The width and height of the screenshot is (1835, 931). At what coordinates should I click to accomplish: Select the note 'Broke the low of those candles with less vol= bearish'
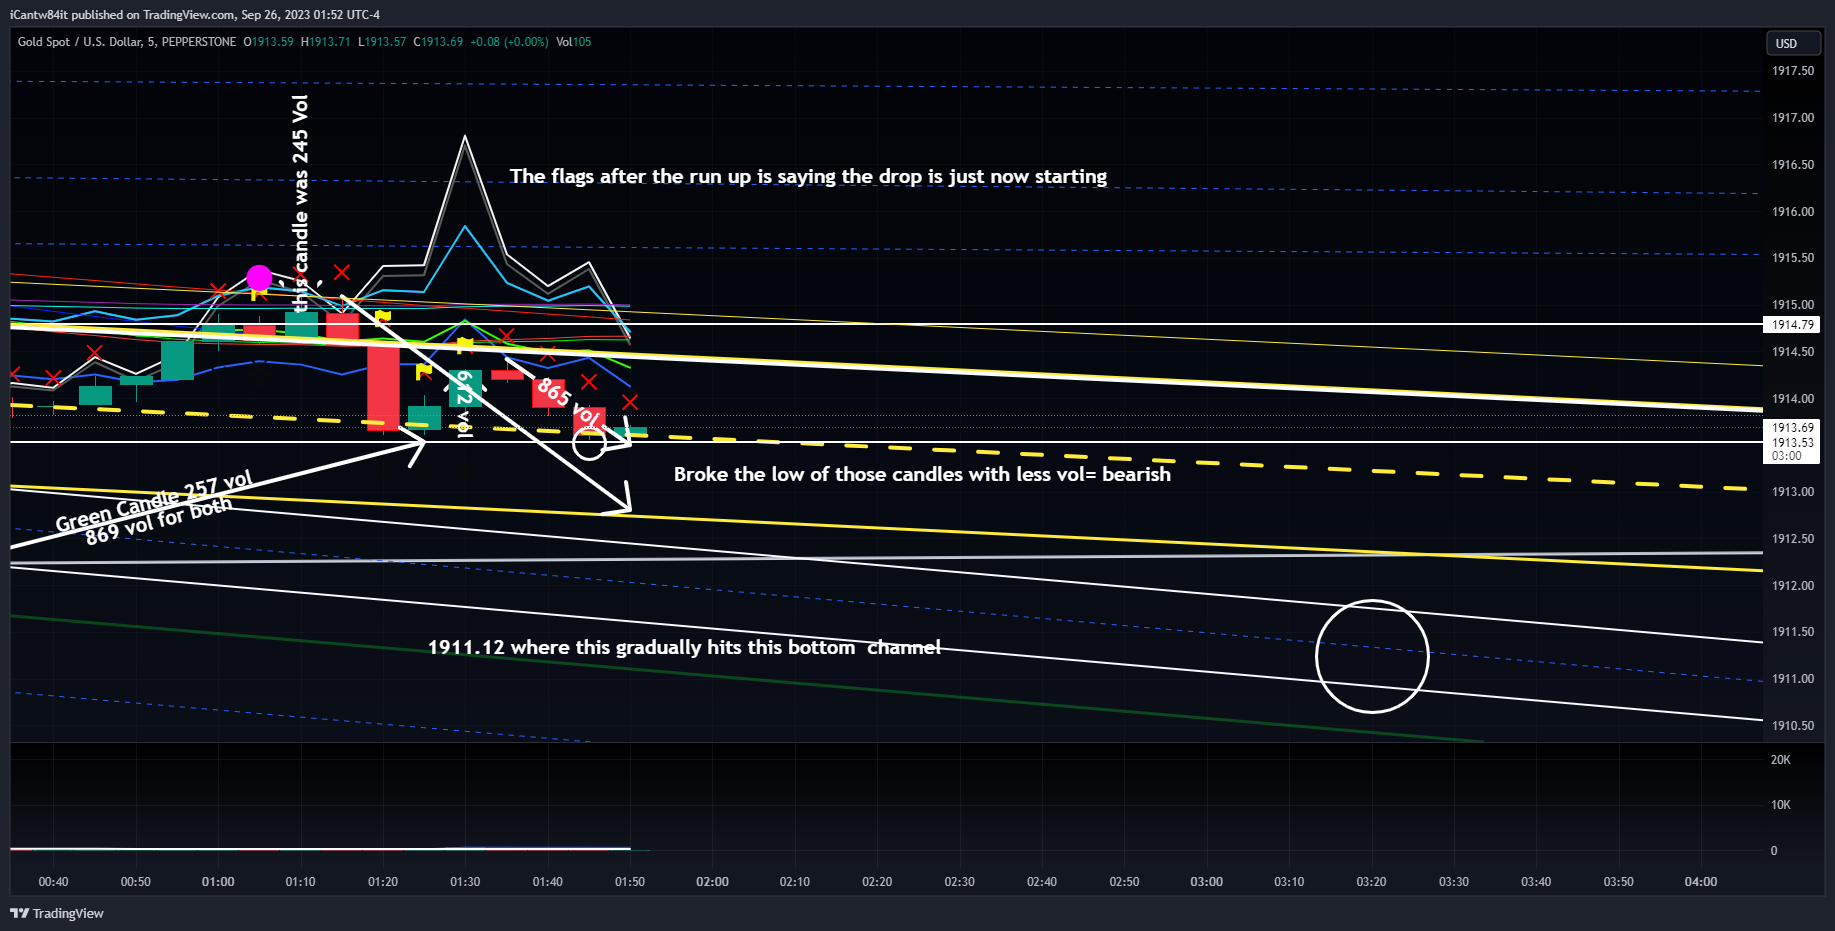pyautogui.click(x=922, y=474)
